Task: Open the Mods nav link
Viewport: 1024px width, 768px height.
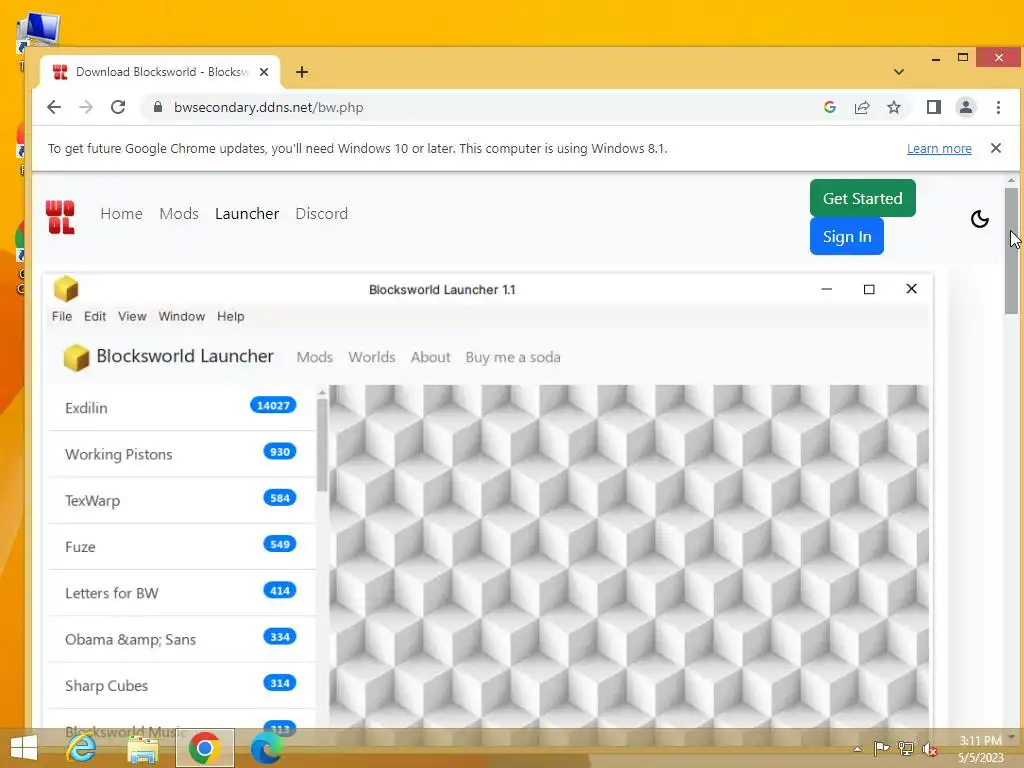Action: point(179,214)
